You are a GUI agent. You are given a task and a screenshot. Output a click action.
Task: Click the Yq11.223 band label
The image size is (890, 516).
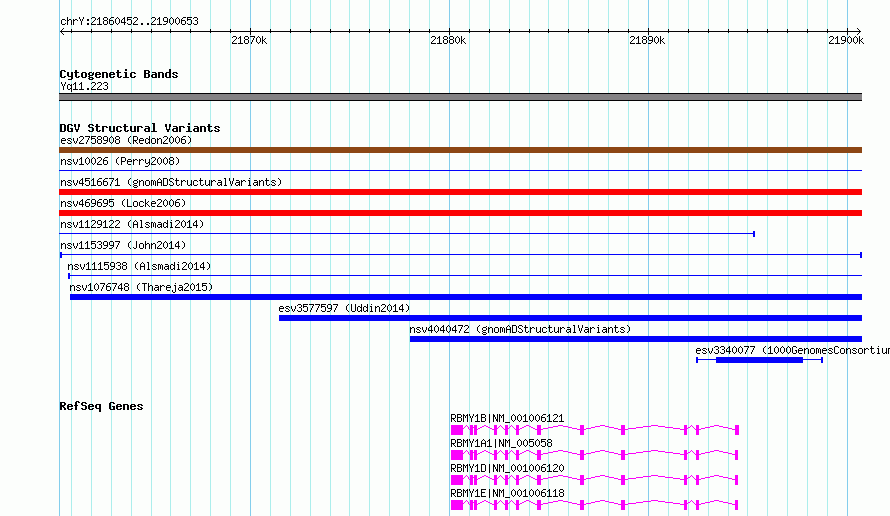point(84,86)
